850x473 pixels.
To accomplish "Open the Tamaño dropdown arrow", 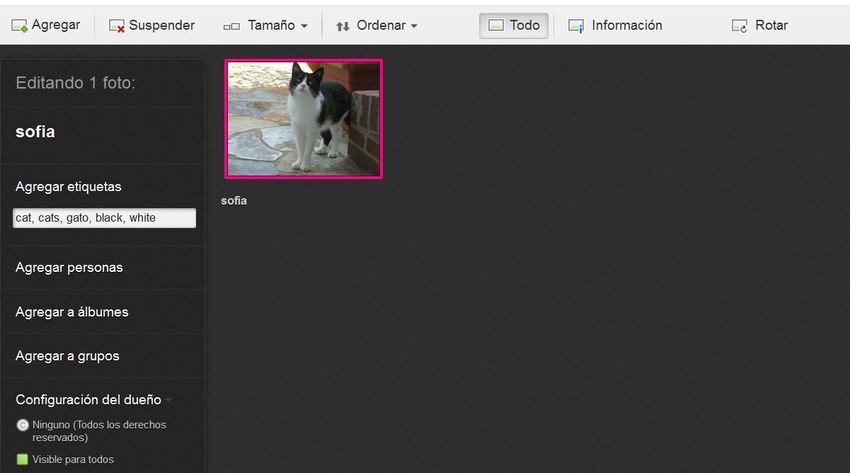I will [x=304, y=26].
